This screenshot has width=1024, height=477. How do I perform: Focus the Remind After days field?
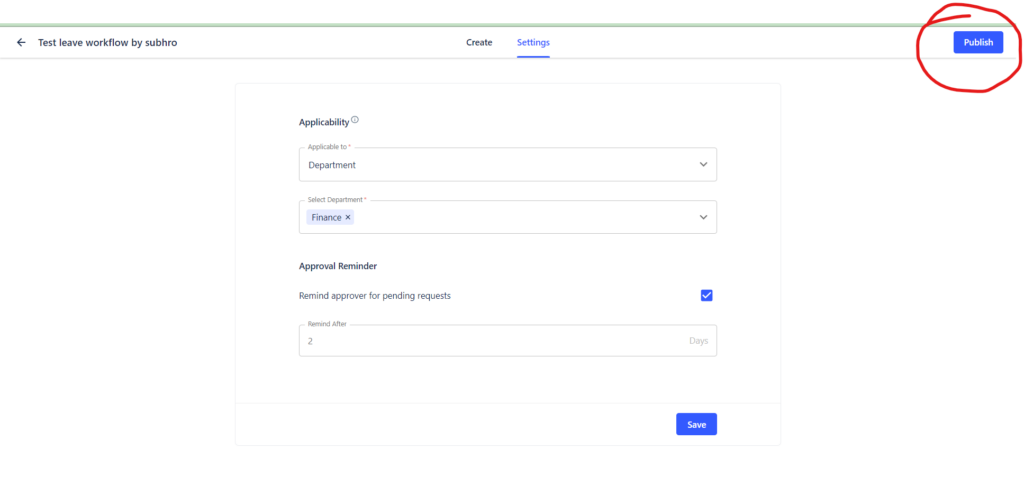click(x=507, y=340)
